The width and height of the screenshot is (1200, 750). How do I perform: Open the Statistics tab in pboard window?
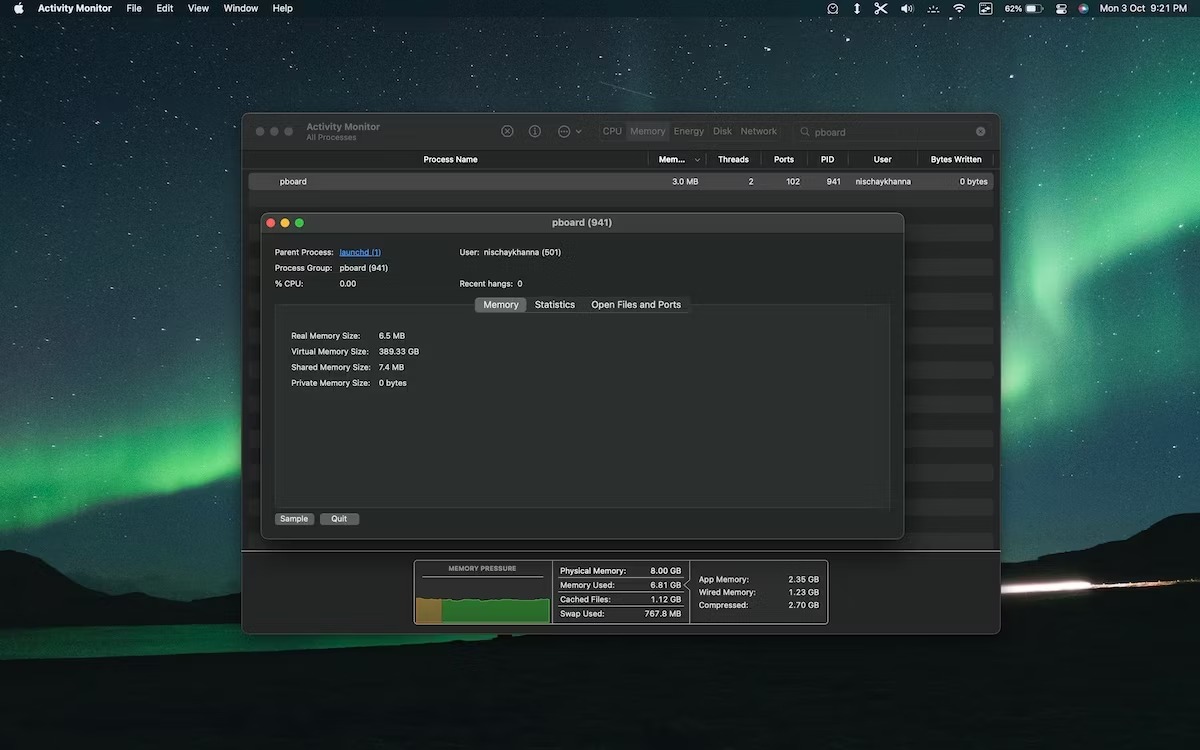(x=555, y=305)
